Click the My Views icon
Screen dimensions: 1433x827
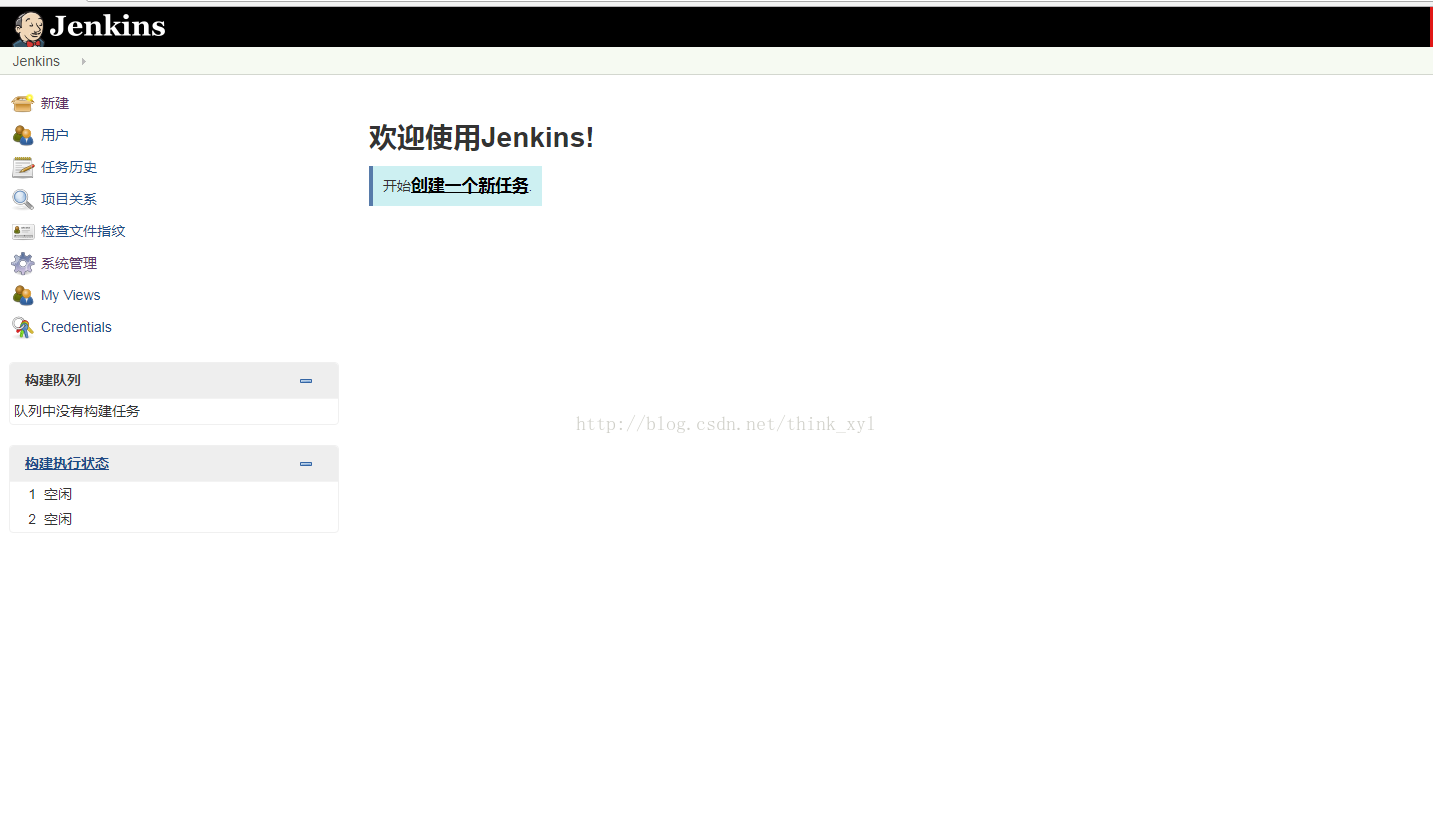pyautogui.click(x=23, y=295)
